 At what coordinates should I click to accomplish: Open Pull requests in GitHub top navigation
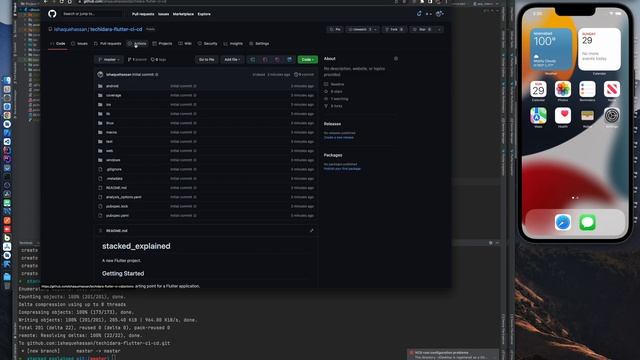pyautogui.click(x=143, y=14)
